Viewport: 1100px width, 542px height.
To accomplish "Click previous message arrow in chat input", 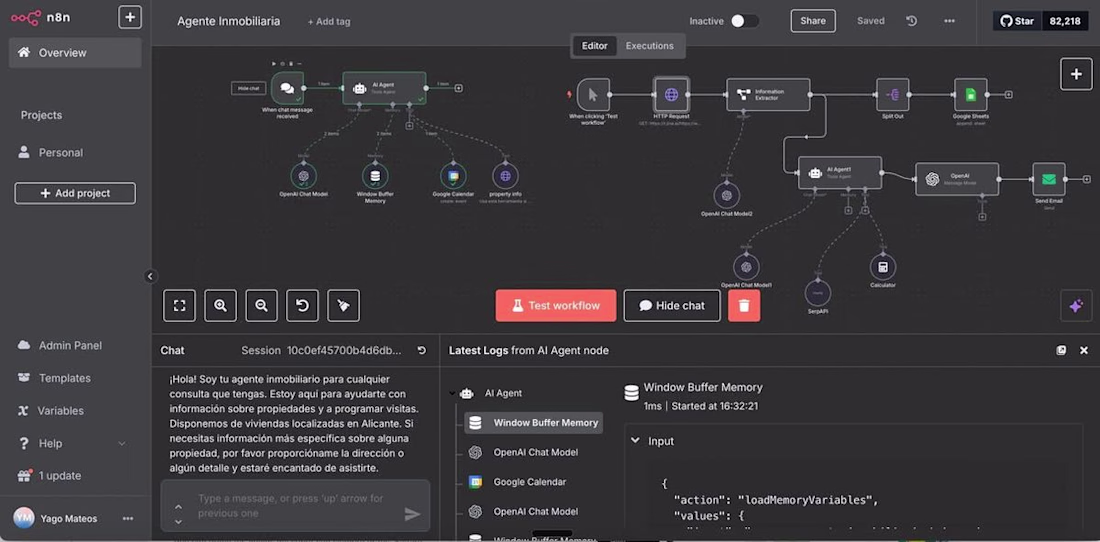I will click(x=178, y=505).
